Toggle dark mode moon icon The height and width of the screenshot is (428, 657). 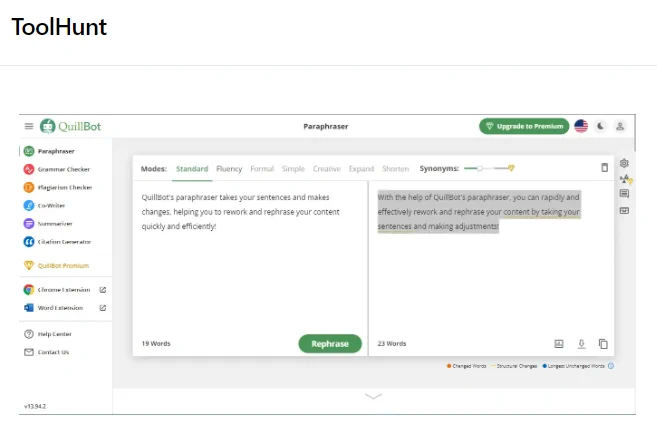tap(600, 126)
